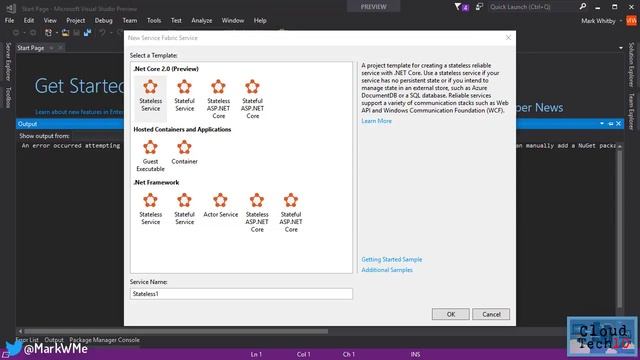640x360 pixels.
Task: Click the PREVIEW badge in title bar
Action: [x=373, y=7]
